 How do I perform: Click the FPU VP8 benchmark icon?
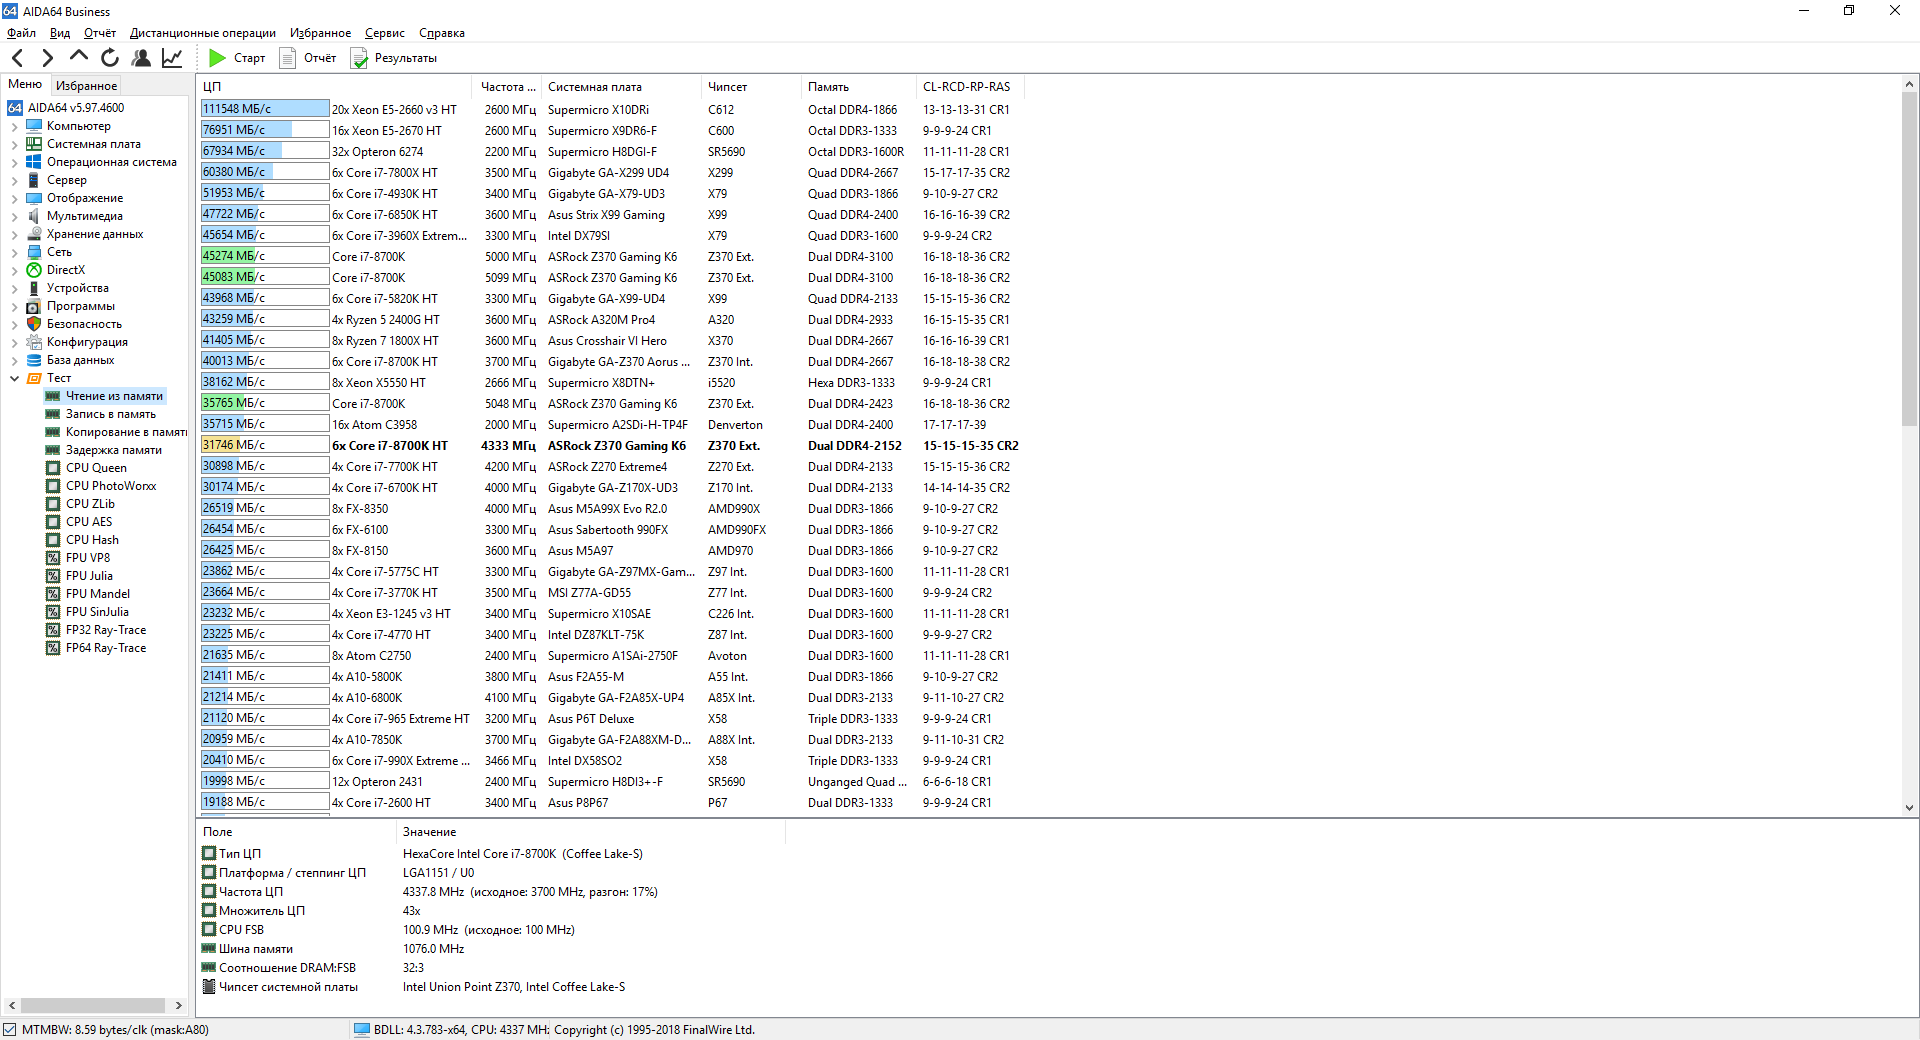pyautogui.click(x=53, y=558)
